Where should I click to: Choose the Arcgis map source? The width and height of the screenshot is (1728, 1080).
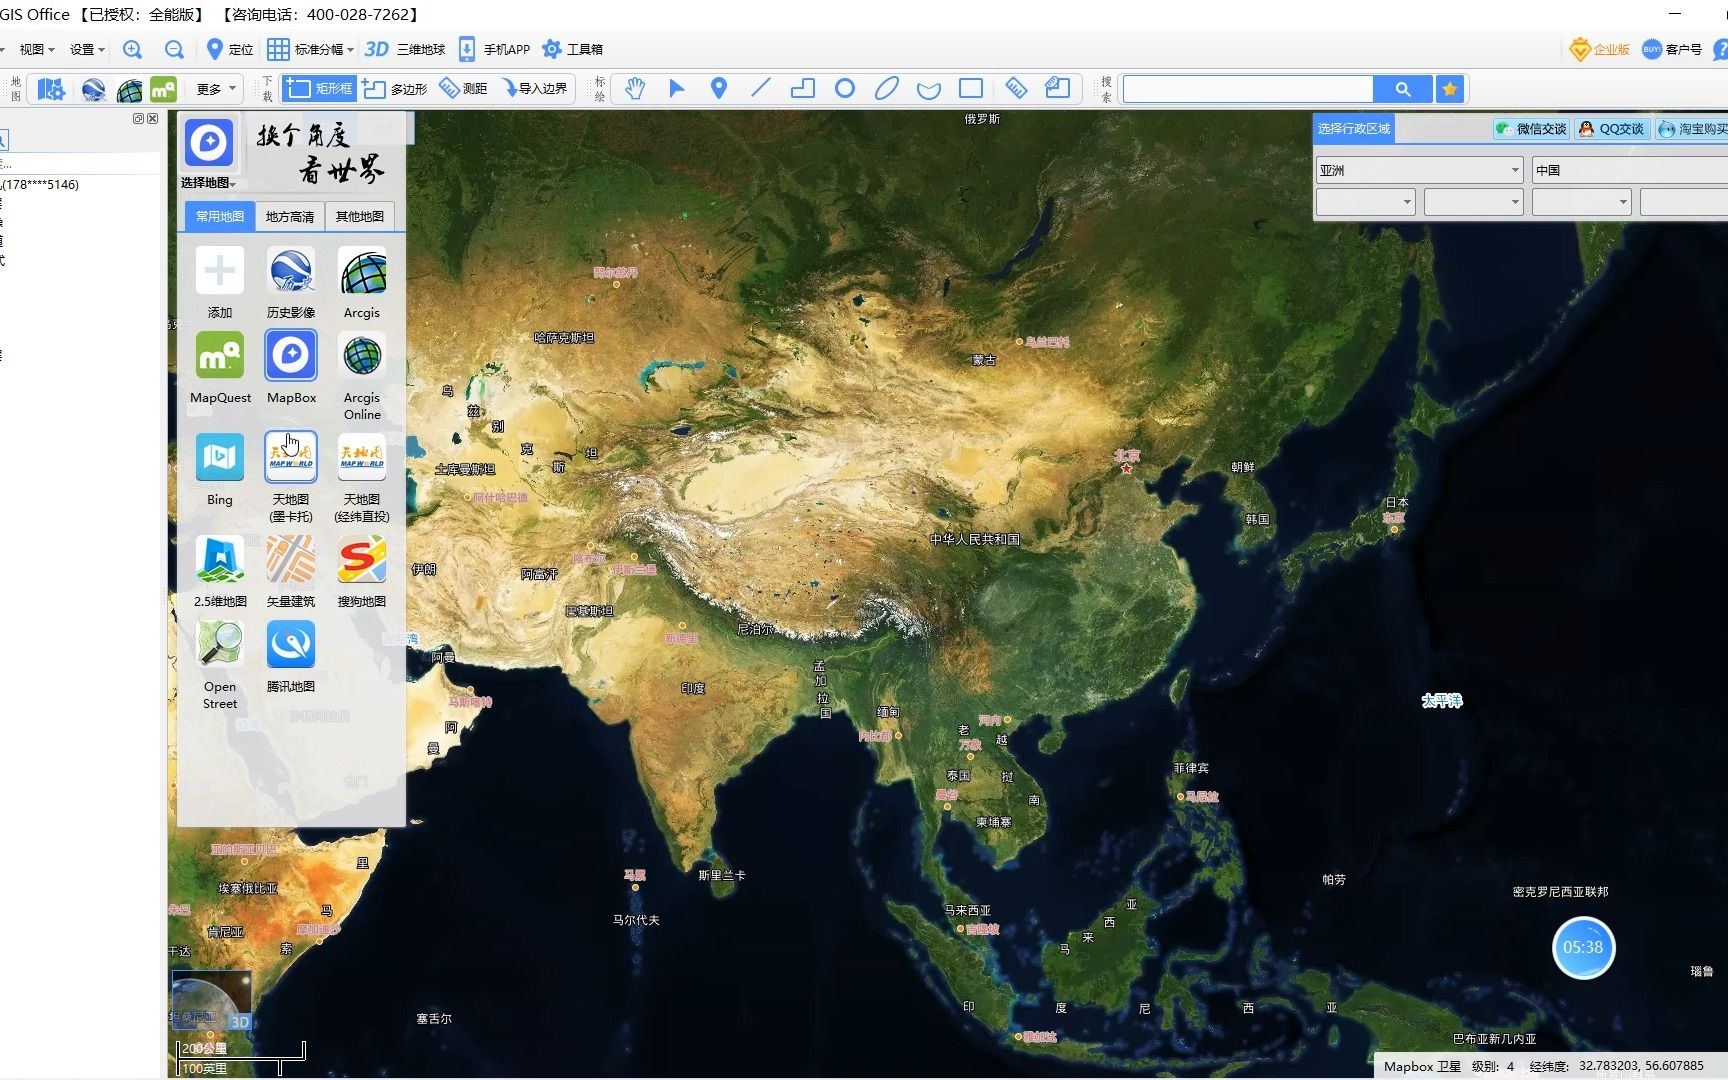tap(362, 283)
